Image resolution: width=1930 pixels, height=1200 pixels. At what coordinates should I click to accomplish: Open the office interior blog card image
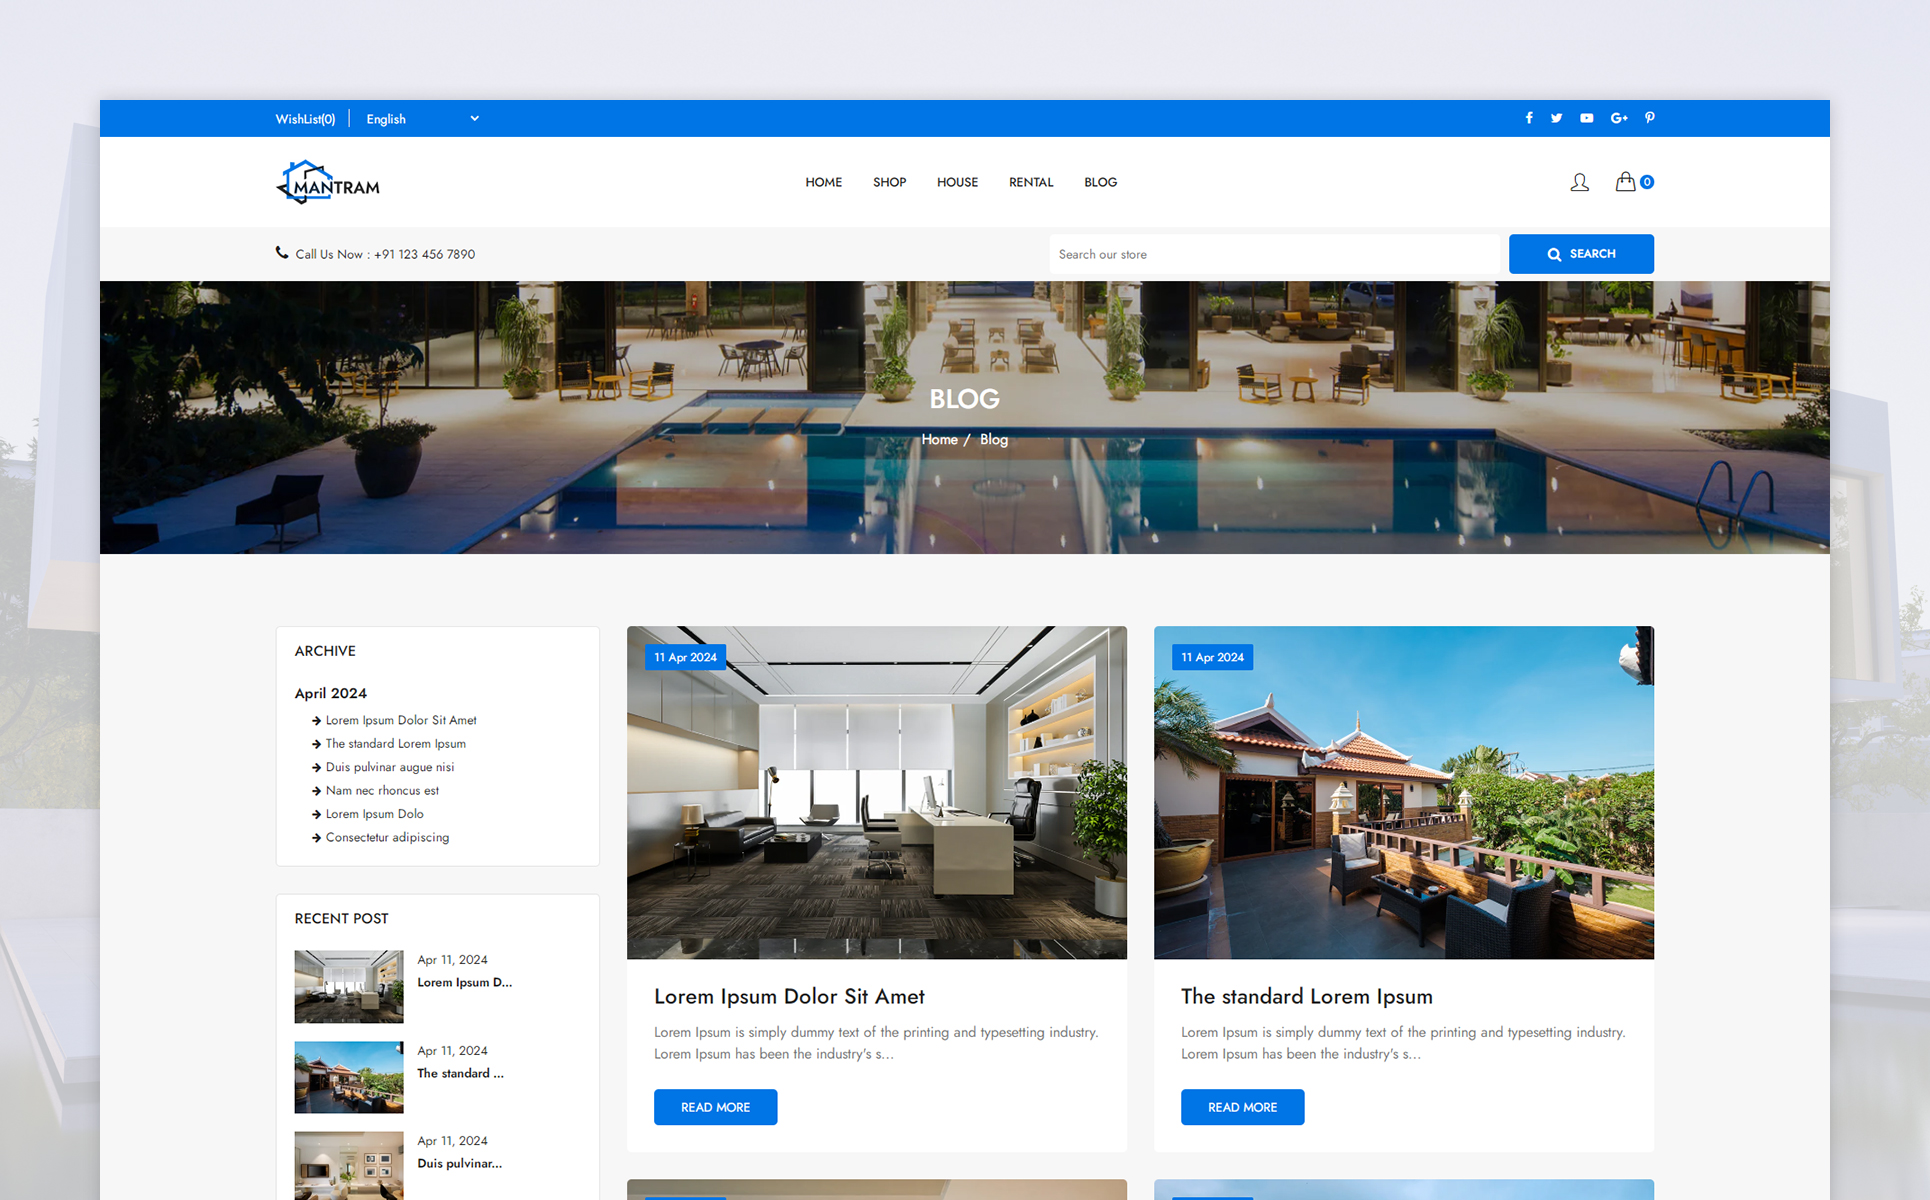pyautogui.click(x=877, y=793)
